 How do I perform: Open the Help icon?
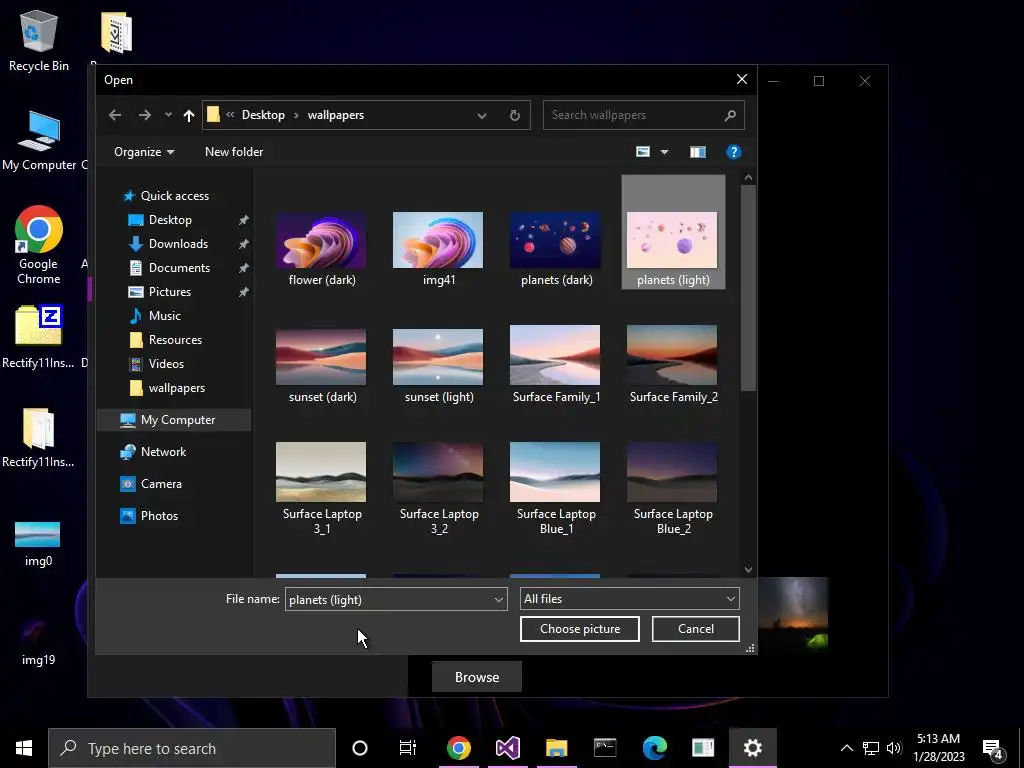[x=733, y=152]
